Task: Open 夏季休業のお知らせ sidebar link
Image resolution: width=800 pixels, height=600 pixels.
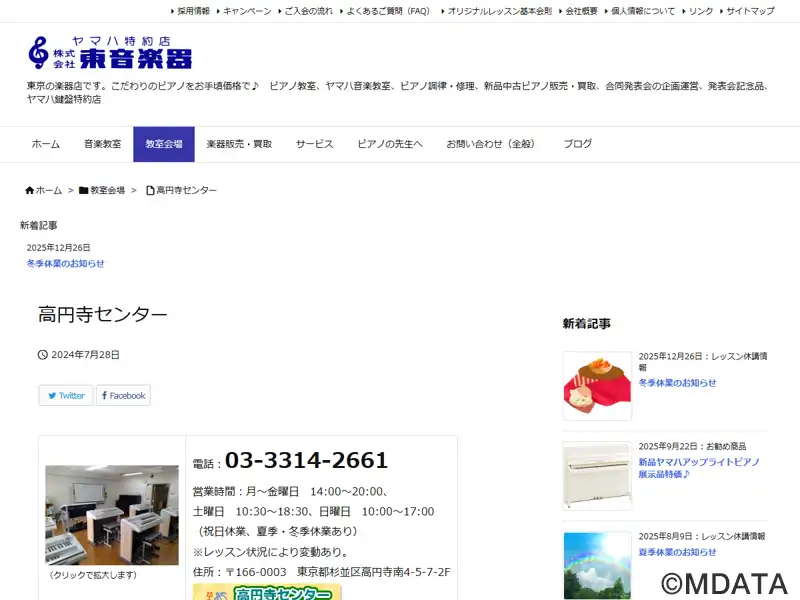Action: pyautogui.click(x=678, y=552)
